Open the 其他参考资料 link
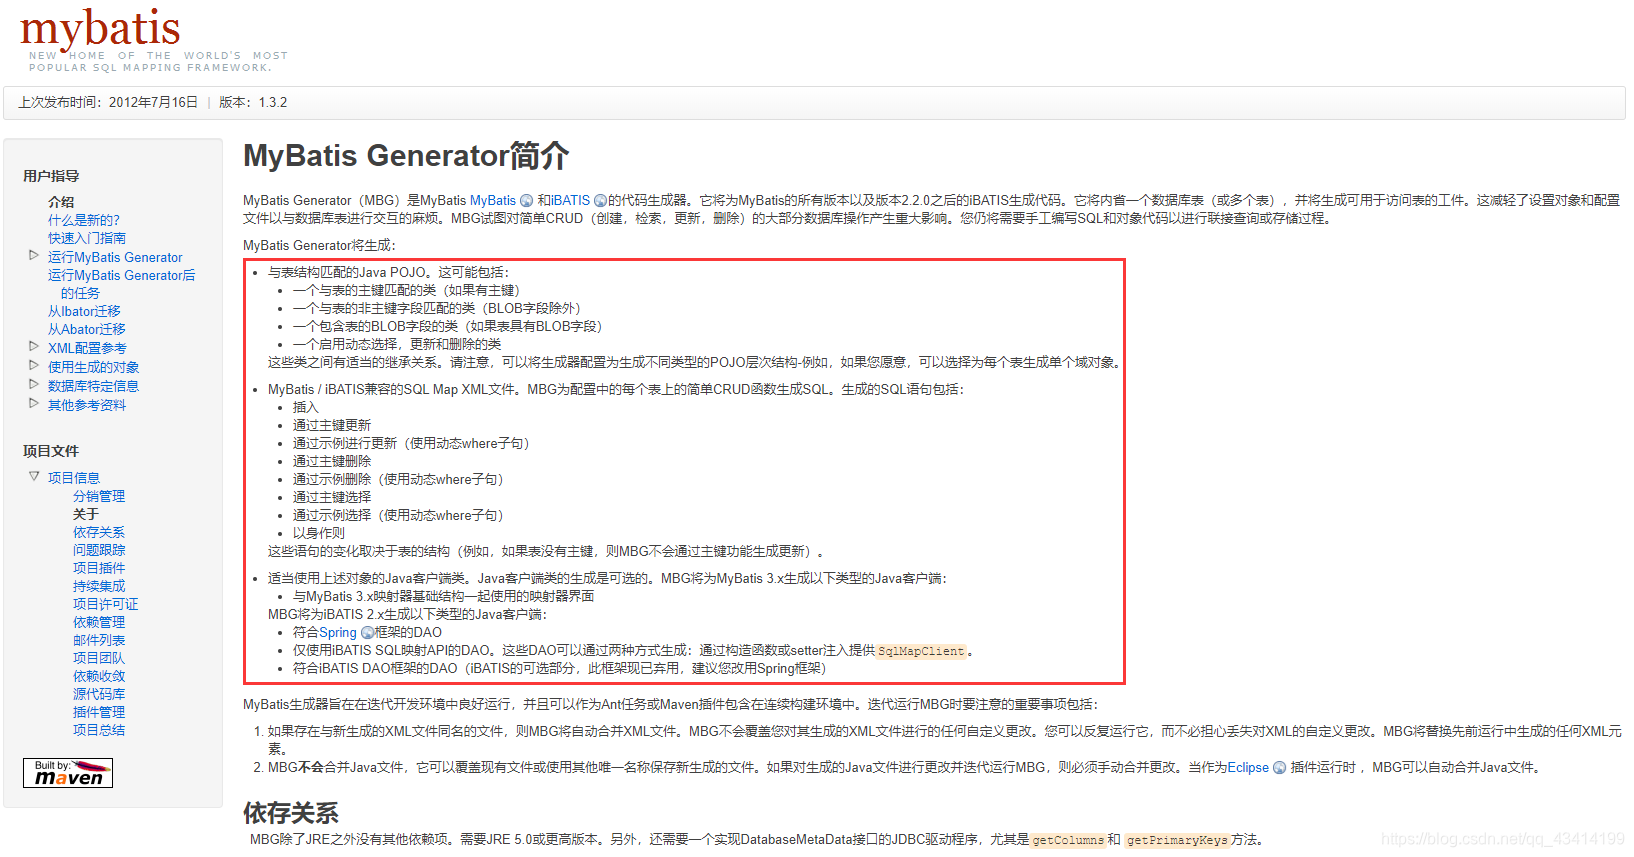1634x857 pixels. [87, 405]
